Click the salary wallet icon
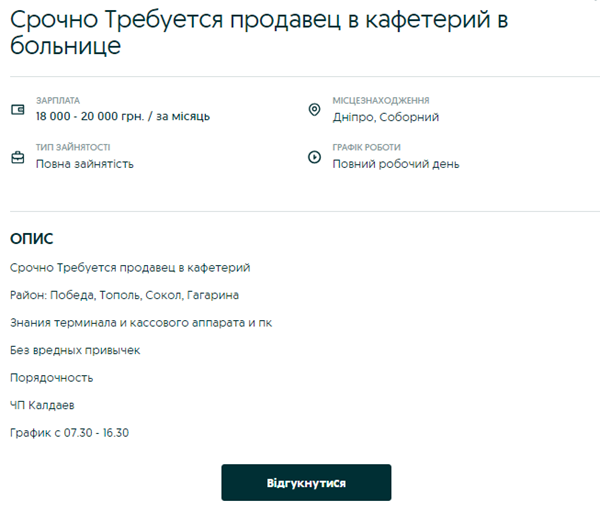The image size is (600, 522). point(17,109)
